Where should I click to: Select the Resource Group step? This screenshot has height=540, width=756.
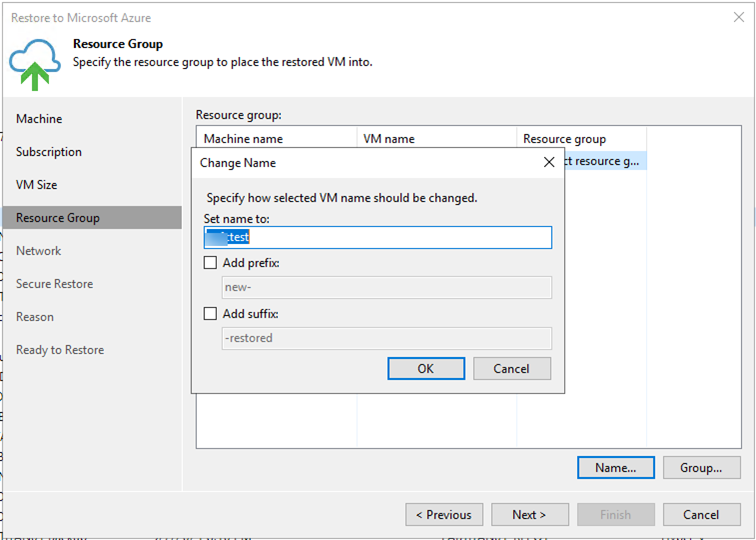pos(92,217)
